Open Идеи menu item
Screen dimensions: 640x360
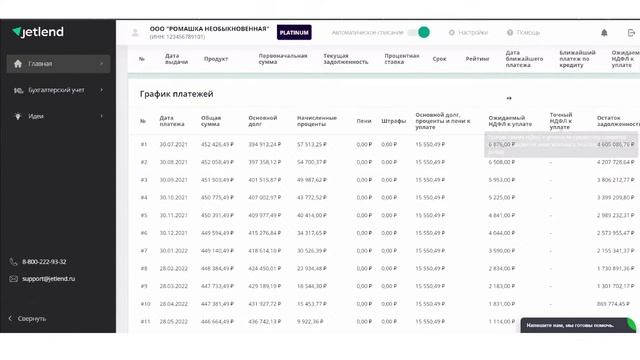pyautogui.click(x=58, y=116)
